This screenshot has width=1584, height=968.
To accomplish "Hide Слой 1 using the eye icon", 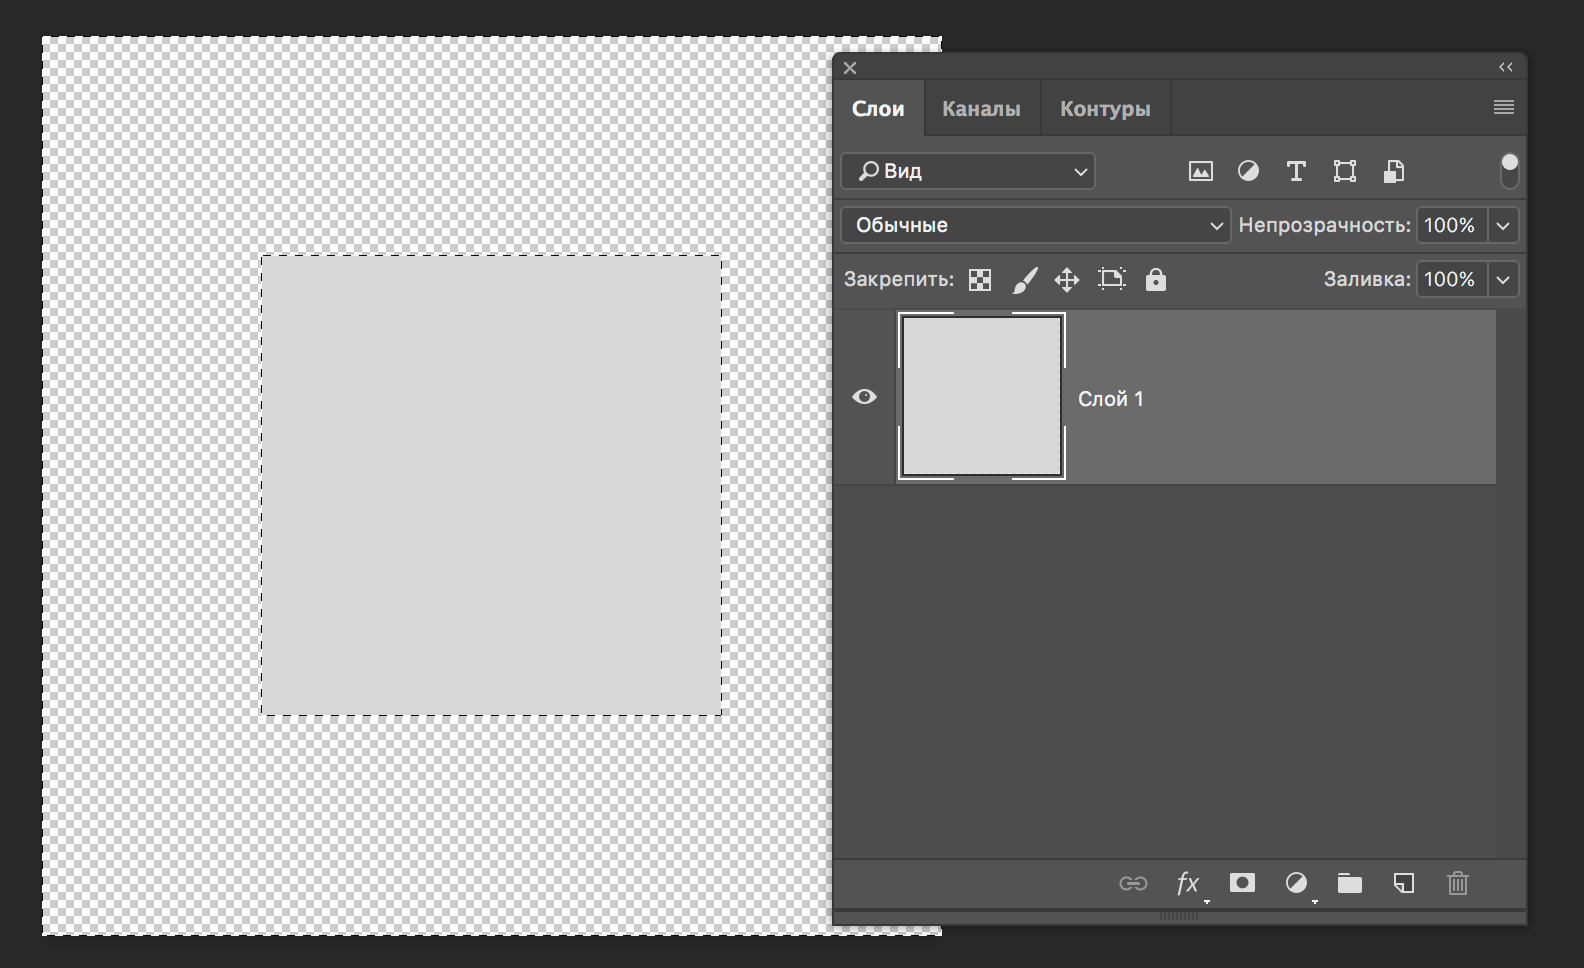I will click(864, 397).
